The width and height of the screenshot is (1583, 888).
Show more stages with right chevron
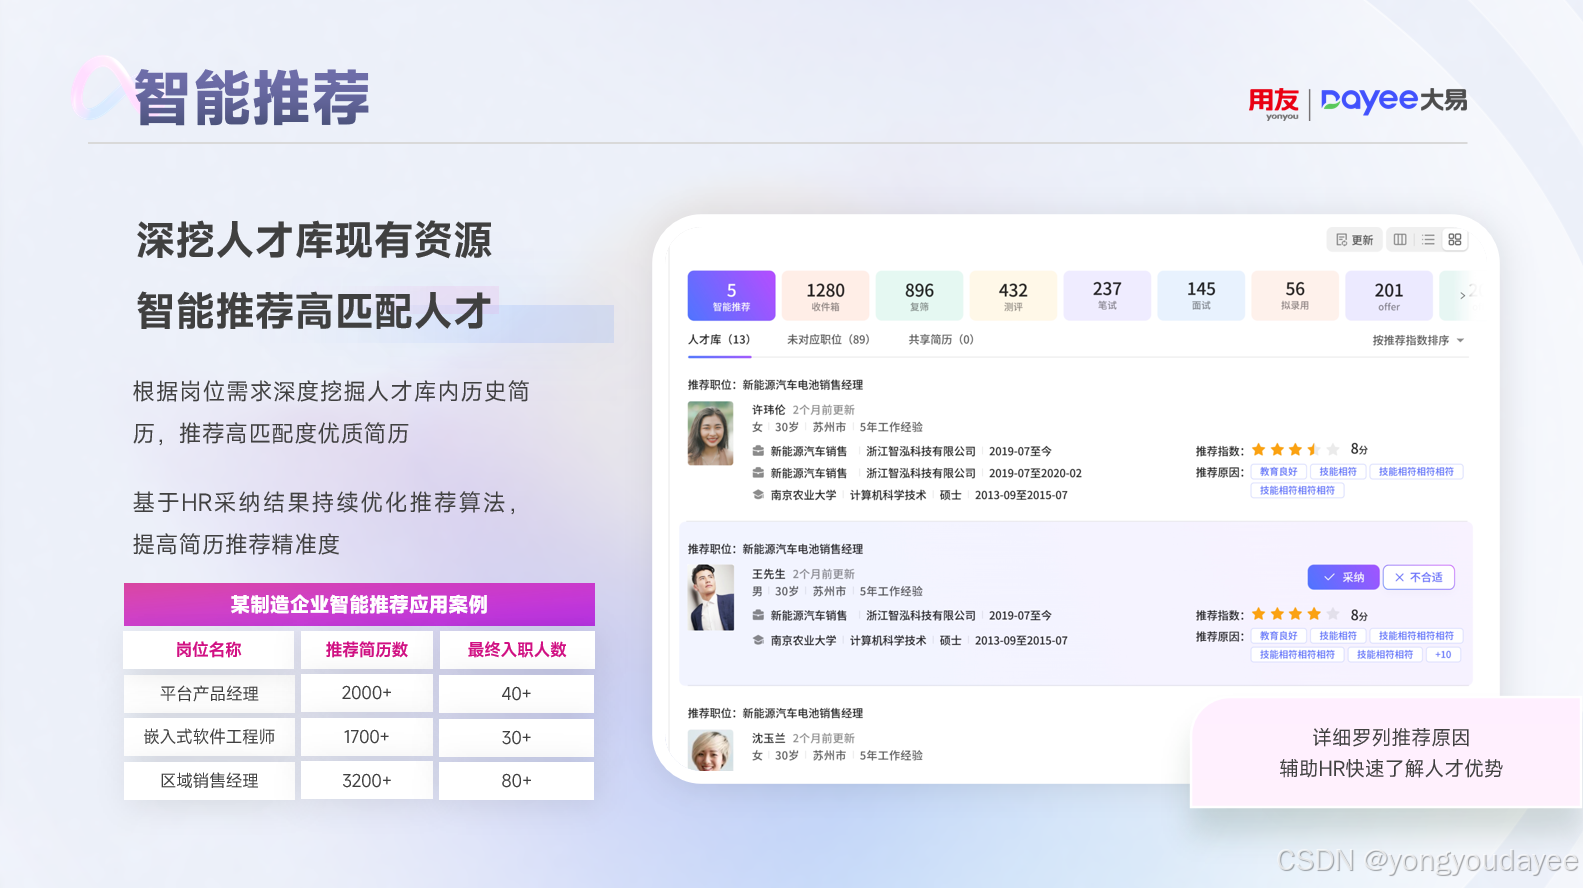coord(1462,295)
